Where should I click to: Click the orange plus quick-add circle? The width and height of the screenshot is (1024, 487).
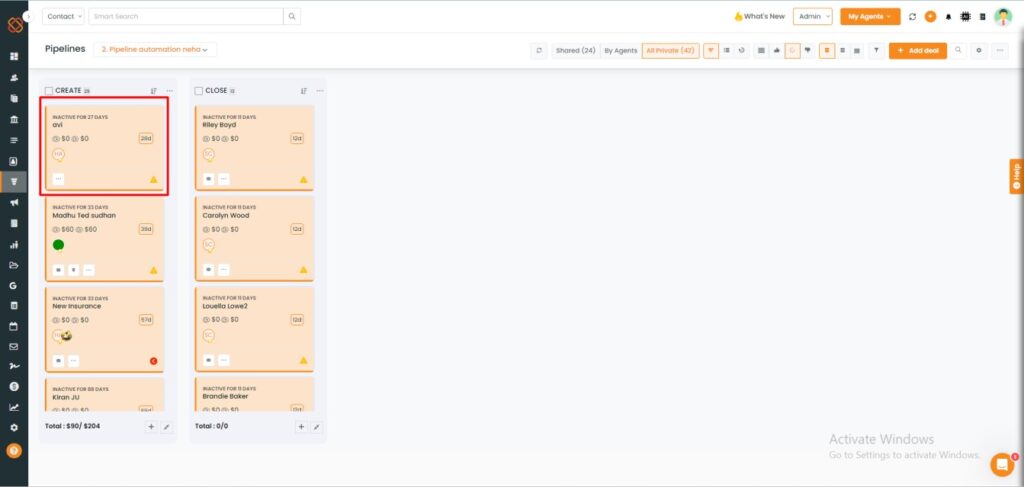pos(931,17)
